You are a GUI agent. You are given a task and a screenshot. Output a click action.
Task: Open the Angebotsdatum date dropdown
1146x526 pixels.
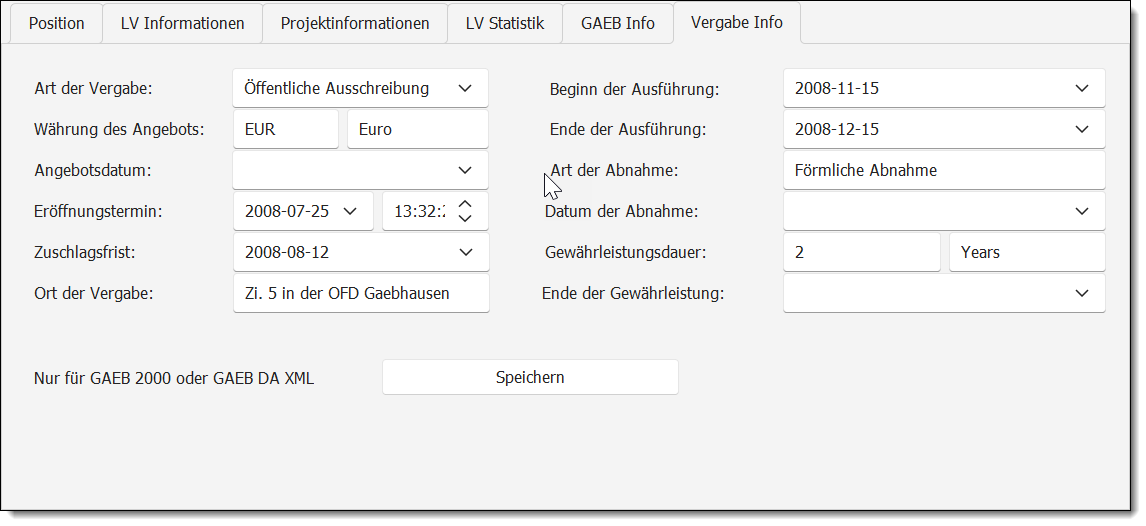pyautogui.click(x=465, y=170)
